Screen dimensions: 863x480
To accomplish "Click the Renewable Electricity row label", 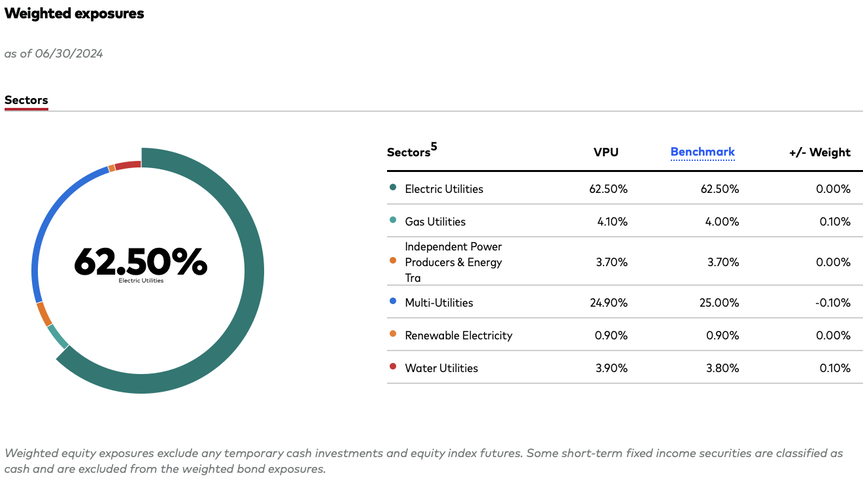I will 458,335.
